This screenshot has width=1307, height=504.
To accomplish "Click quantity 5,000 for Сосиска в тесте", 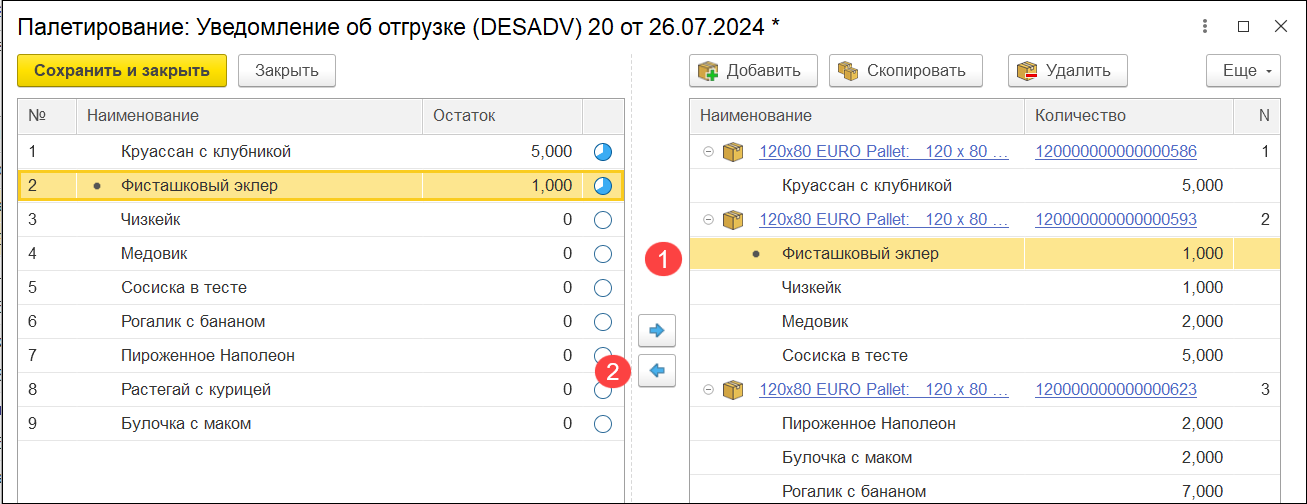I will [x=1202, y=356].
